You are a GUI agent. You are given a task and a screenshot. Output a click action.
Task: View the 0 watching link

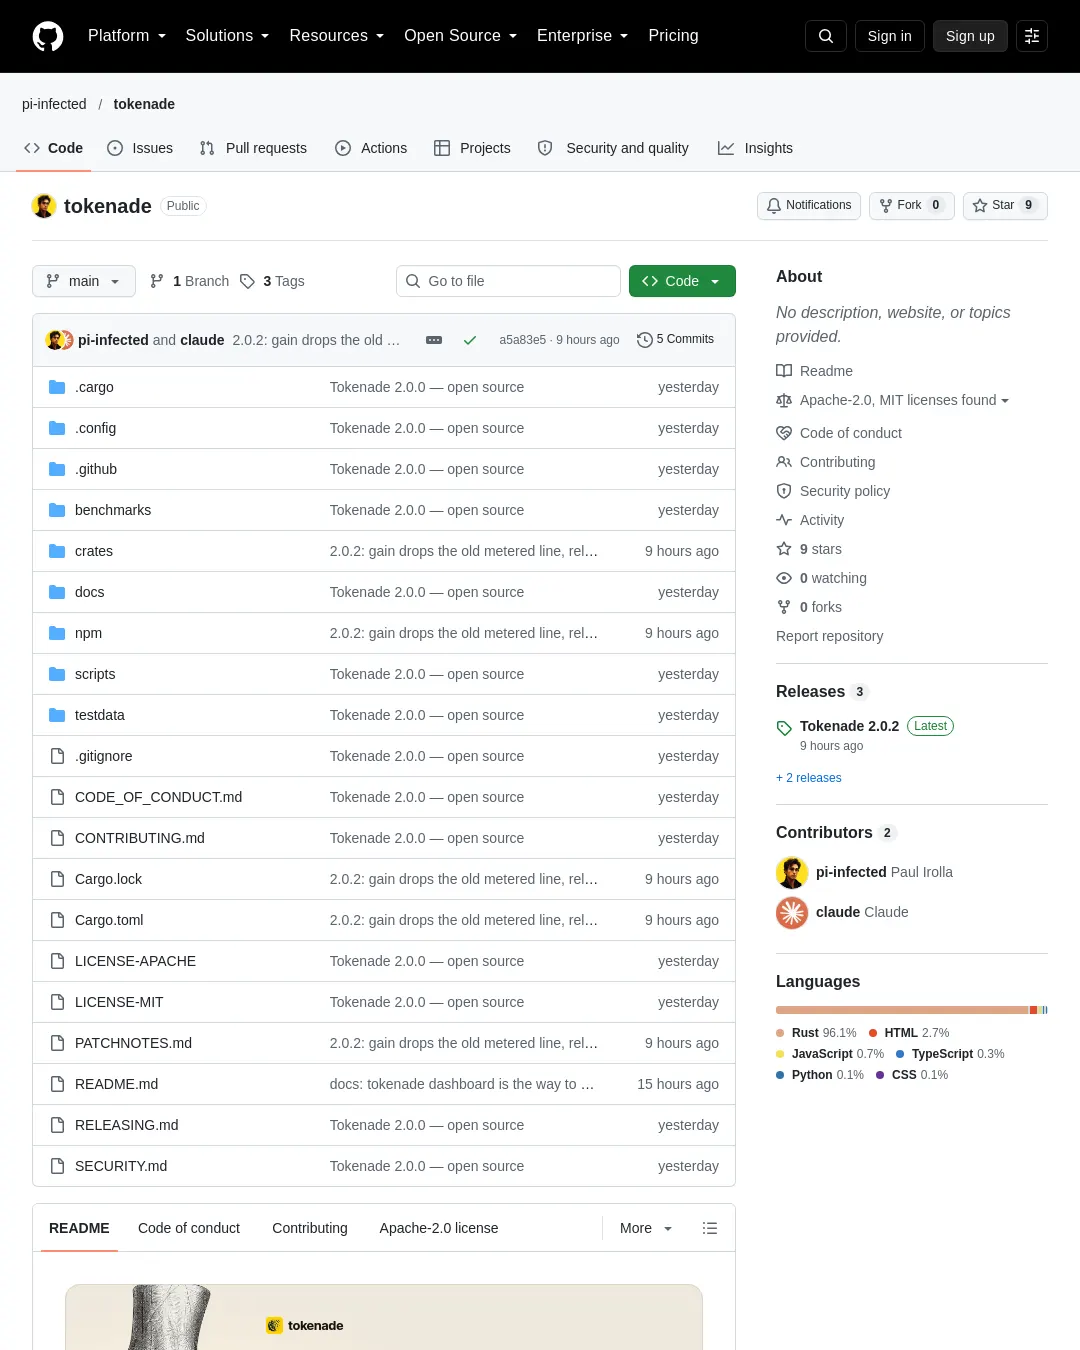pyautogui.click(x=822, y=578)
